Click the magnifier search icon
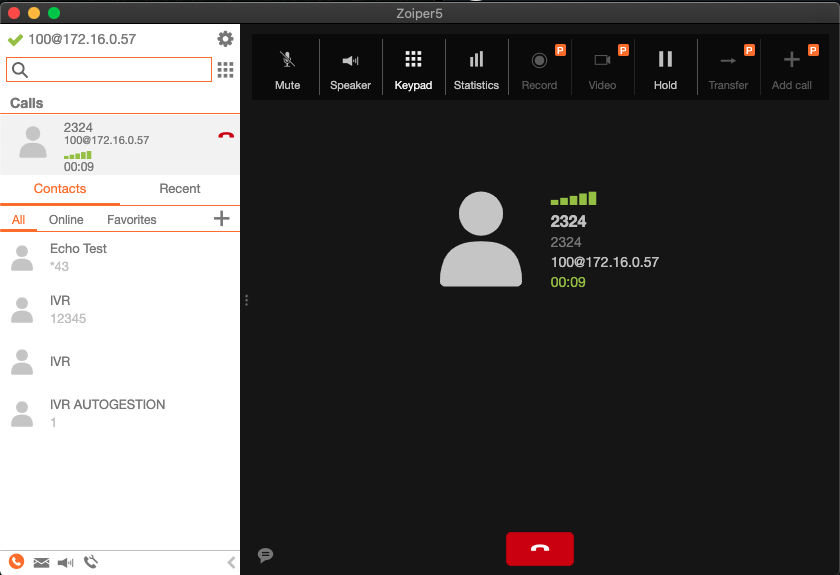Screen dimensions: 840x575 tap(20, 70)
